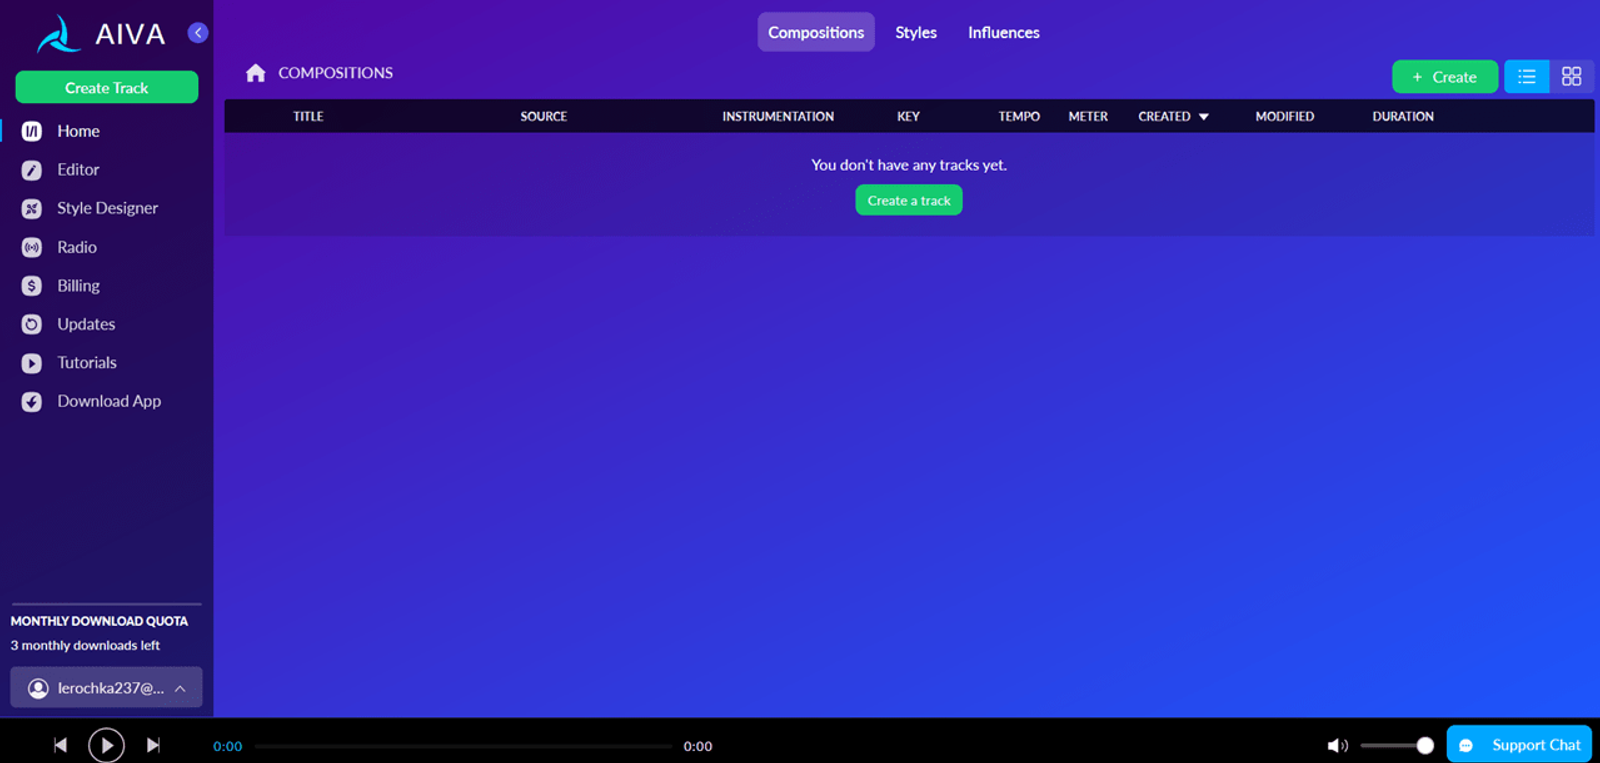Image resolution: width=1600 pixels, height=763 pixels.
Task: Open Support Chat
Action: point(1519,745)
